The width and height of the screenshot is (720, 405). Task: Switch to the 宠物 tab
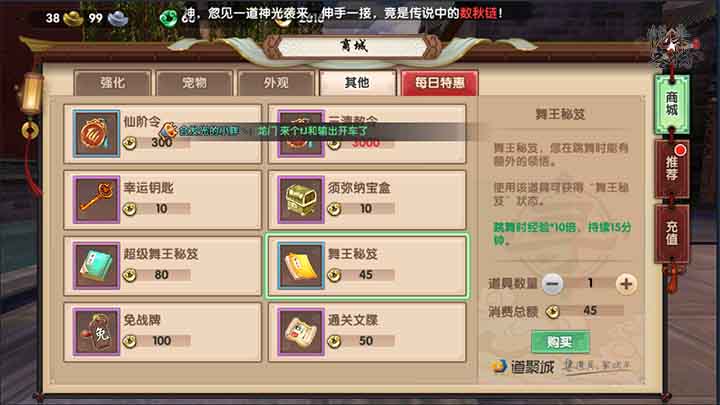click(194, 83)
